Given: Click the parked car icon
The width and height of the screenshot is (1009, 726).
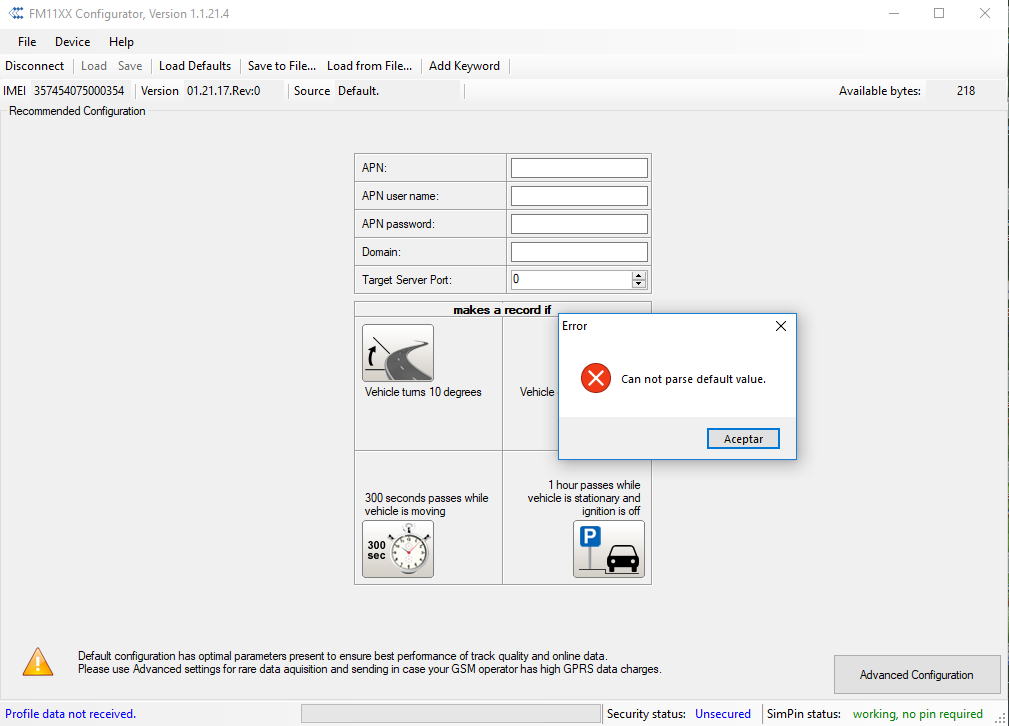Looking at the screenshot, I should point(608,549).
